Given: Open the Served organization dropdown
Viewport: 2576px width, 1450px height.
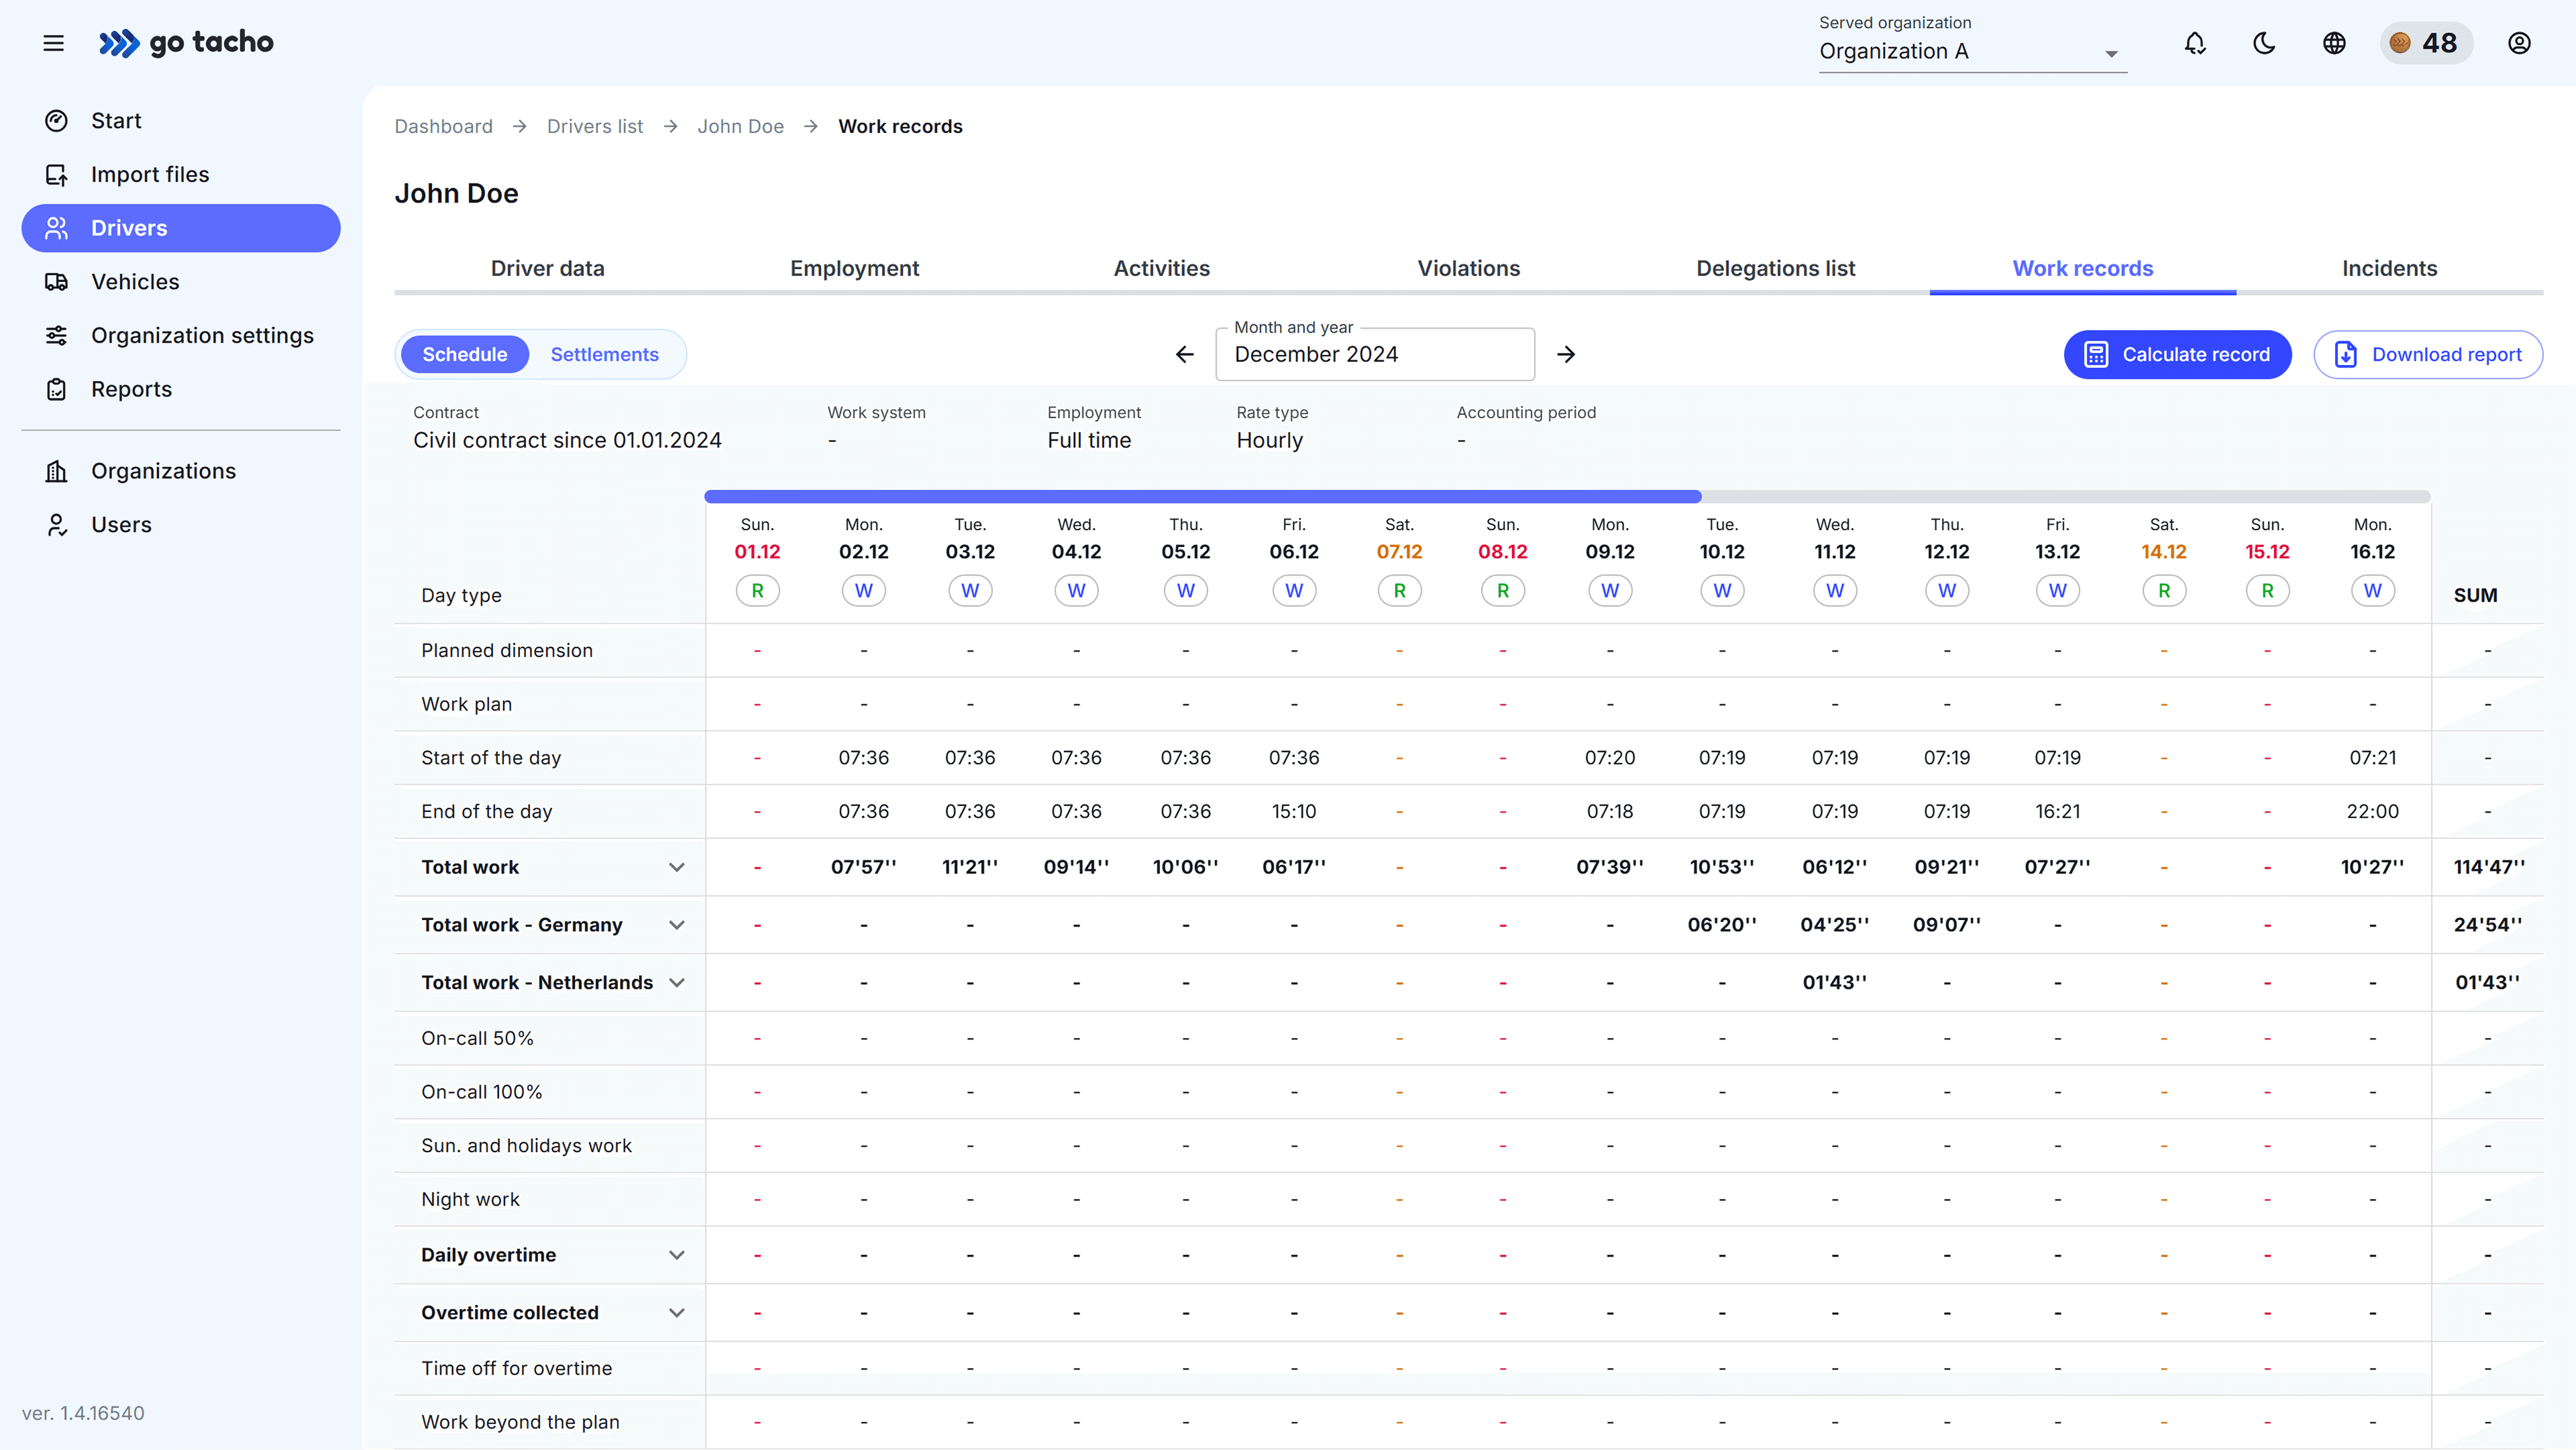Looking at the screenshot, I should (x=1970, y=52).
